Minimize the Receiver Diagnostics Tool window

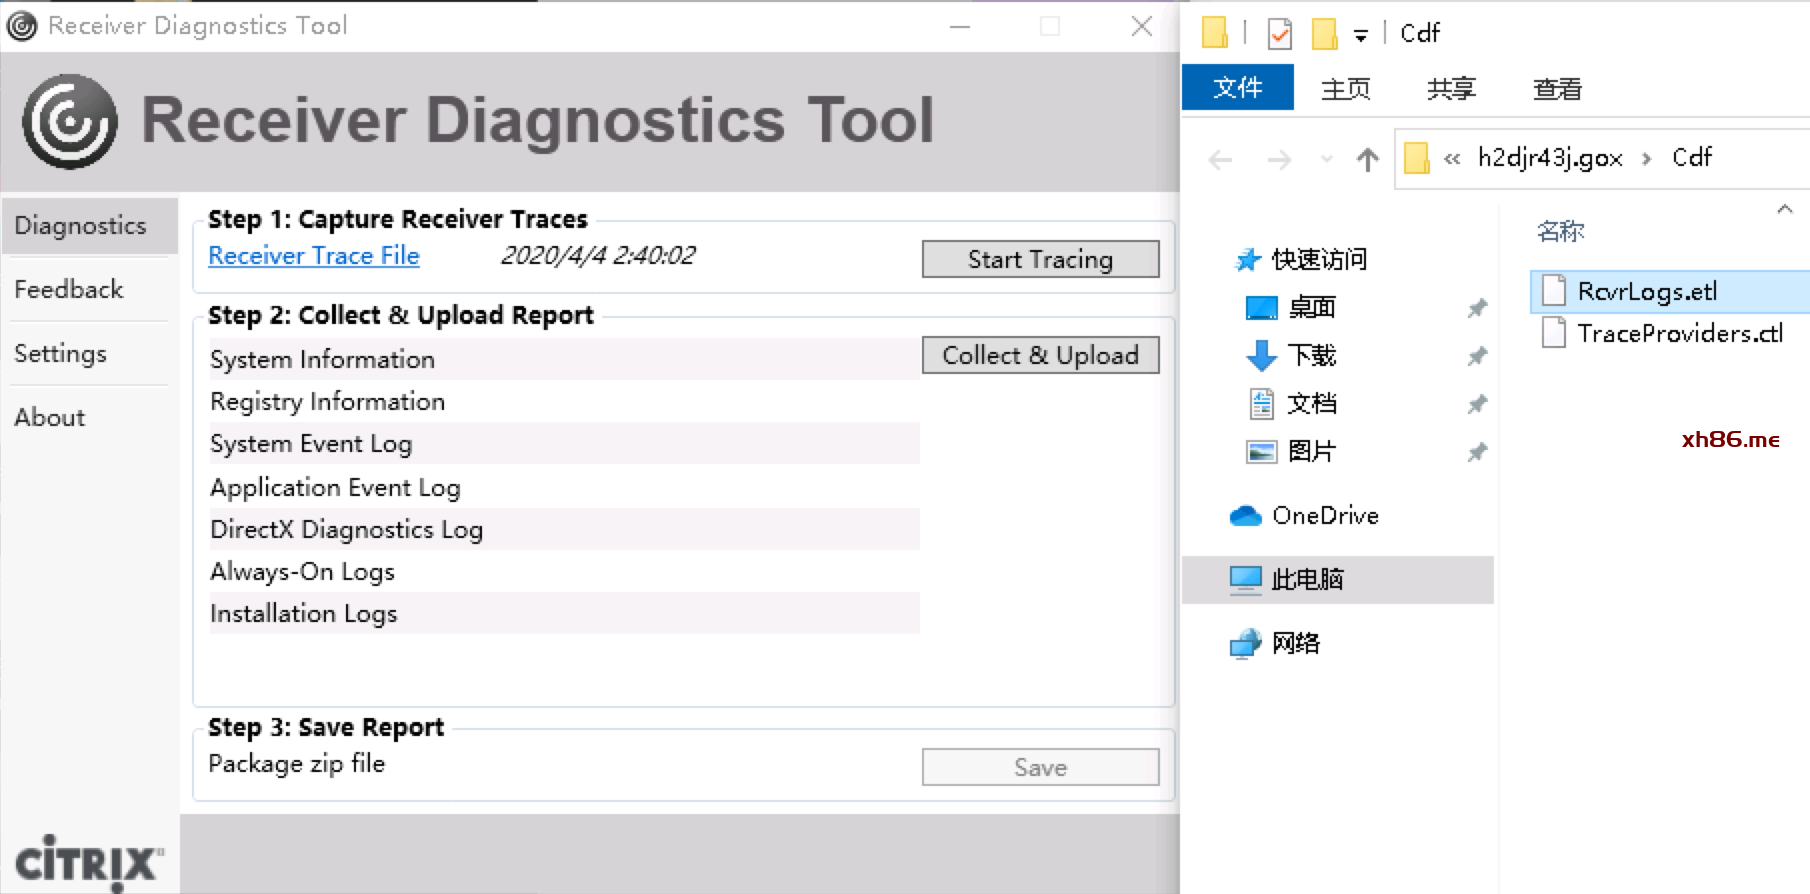click(x=960, y=26)
